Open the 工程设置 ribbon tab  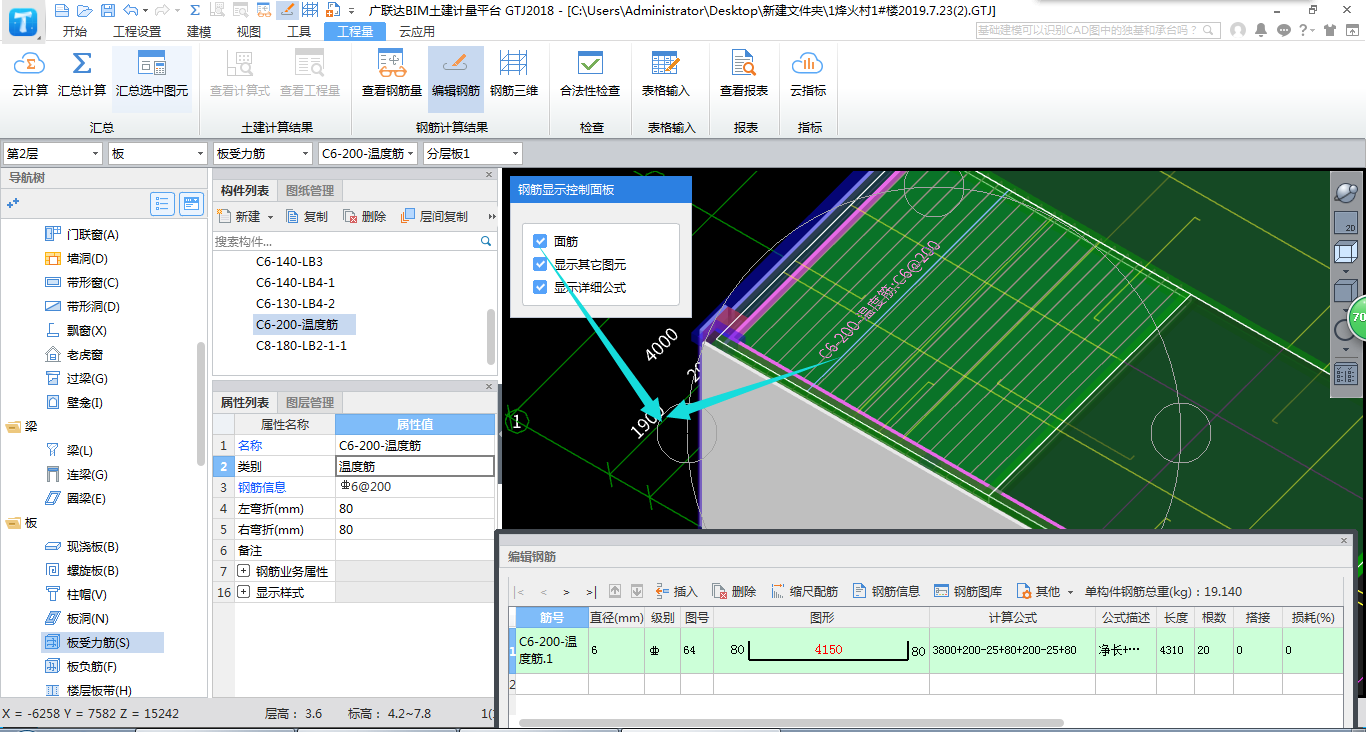138,31
